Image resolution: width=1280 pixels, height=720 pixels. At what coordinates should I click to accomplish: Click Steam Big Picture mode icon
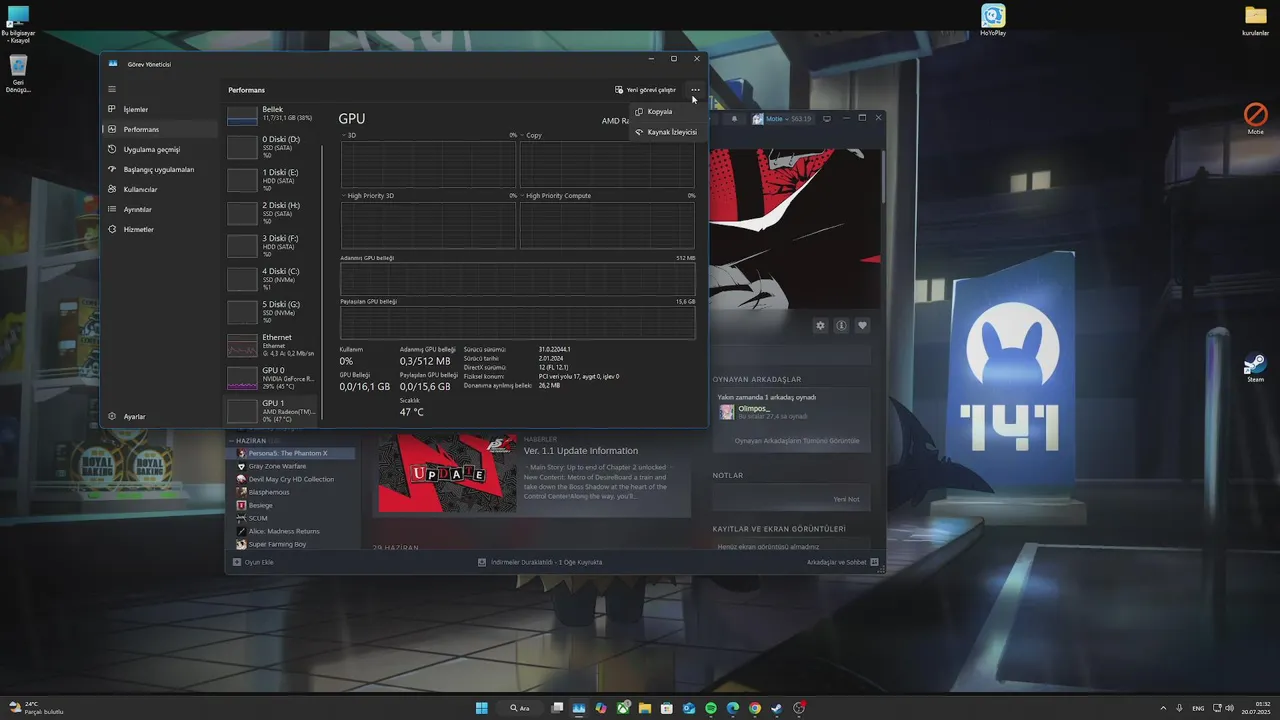(826, 118)
